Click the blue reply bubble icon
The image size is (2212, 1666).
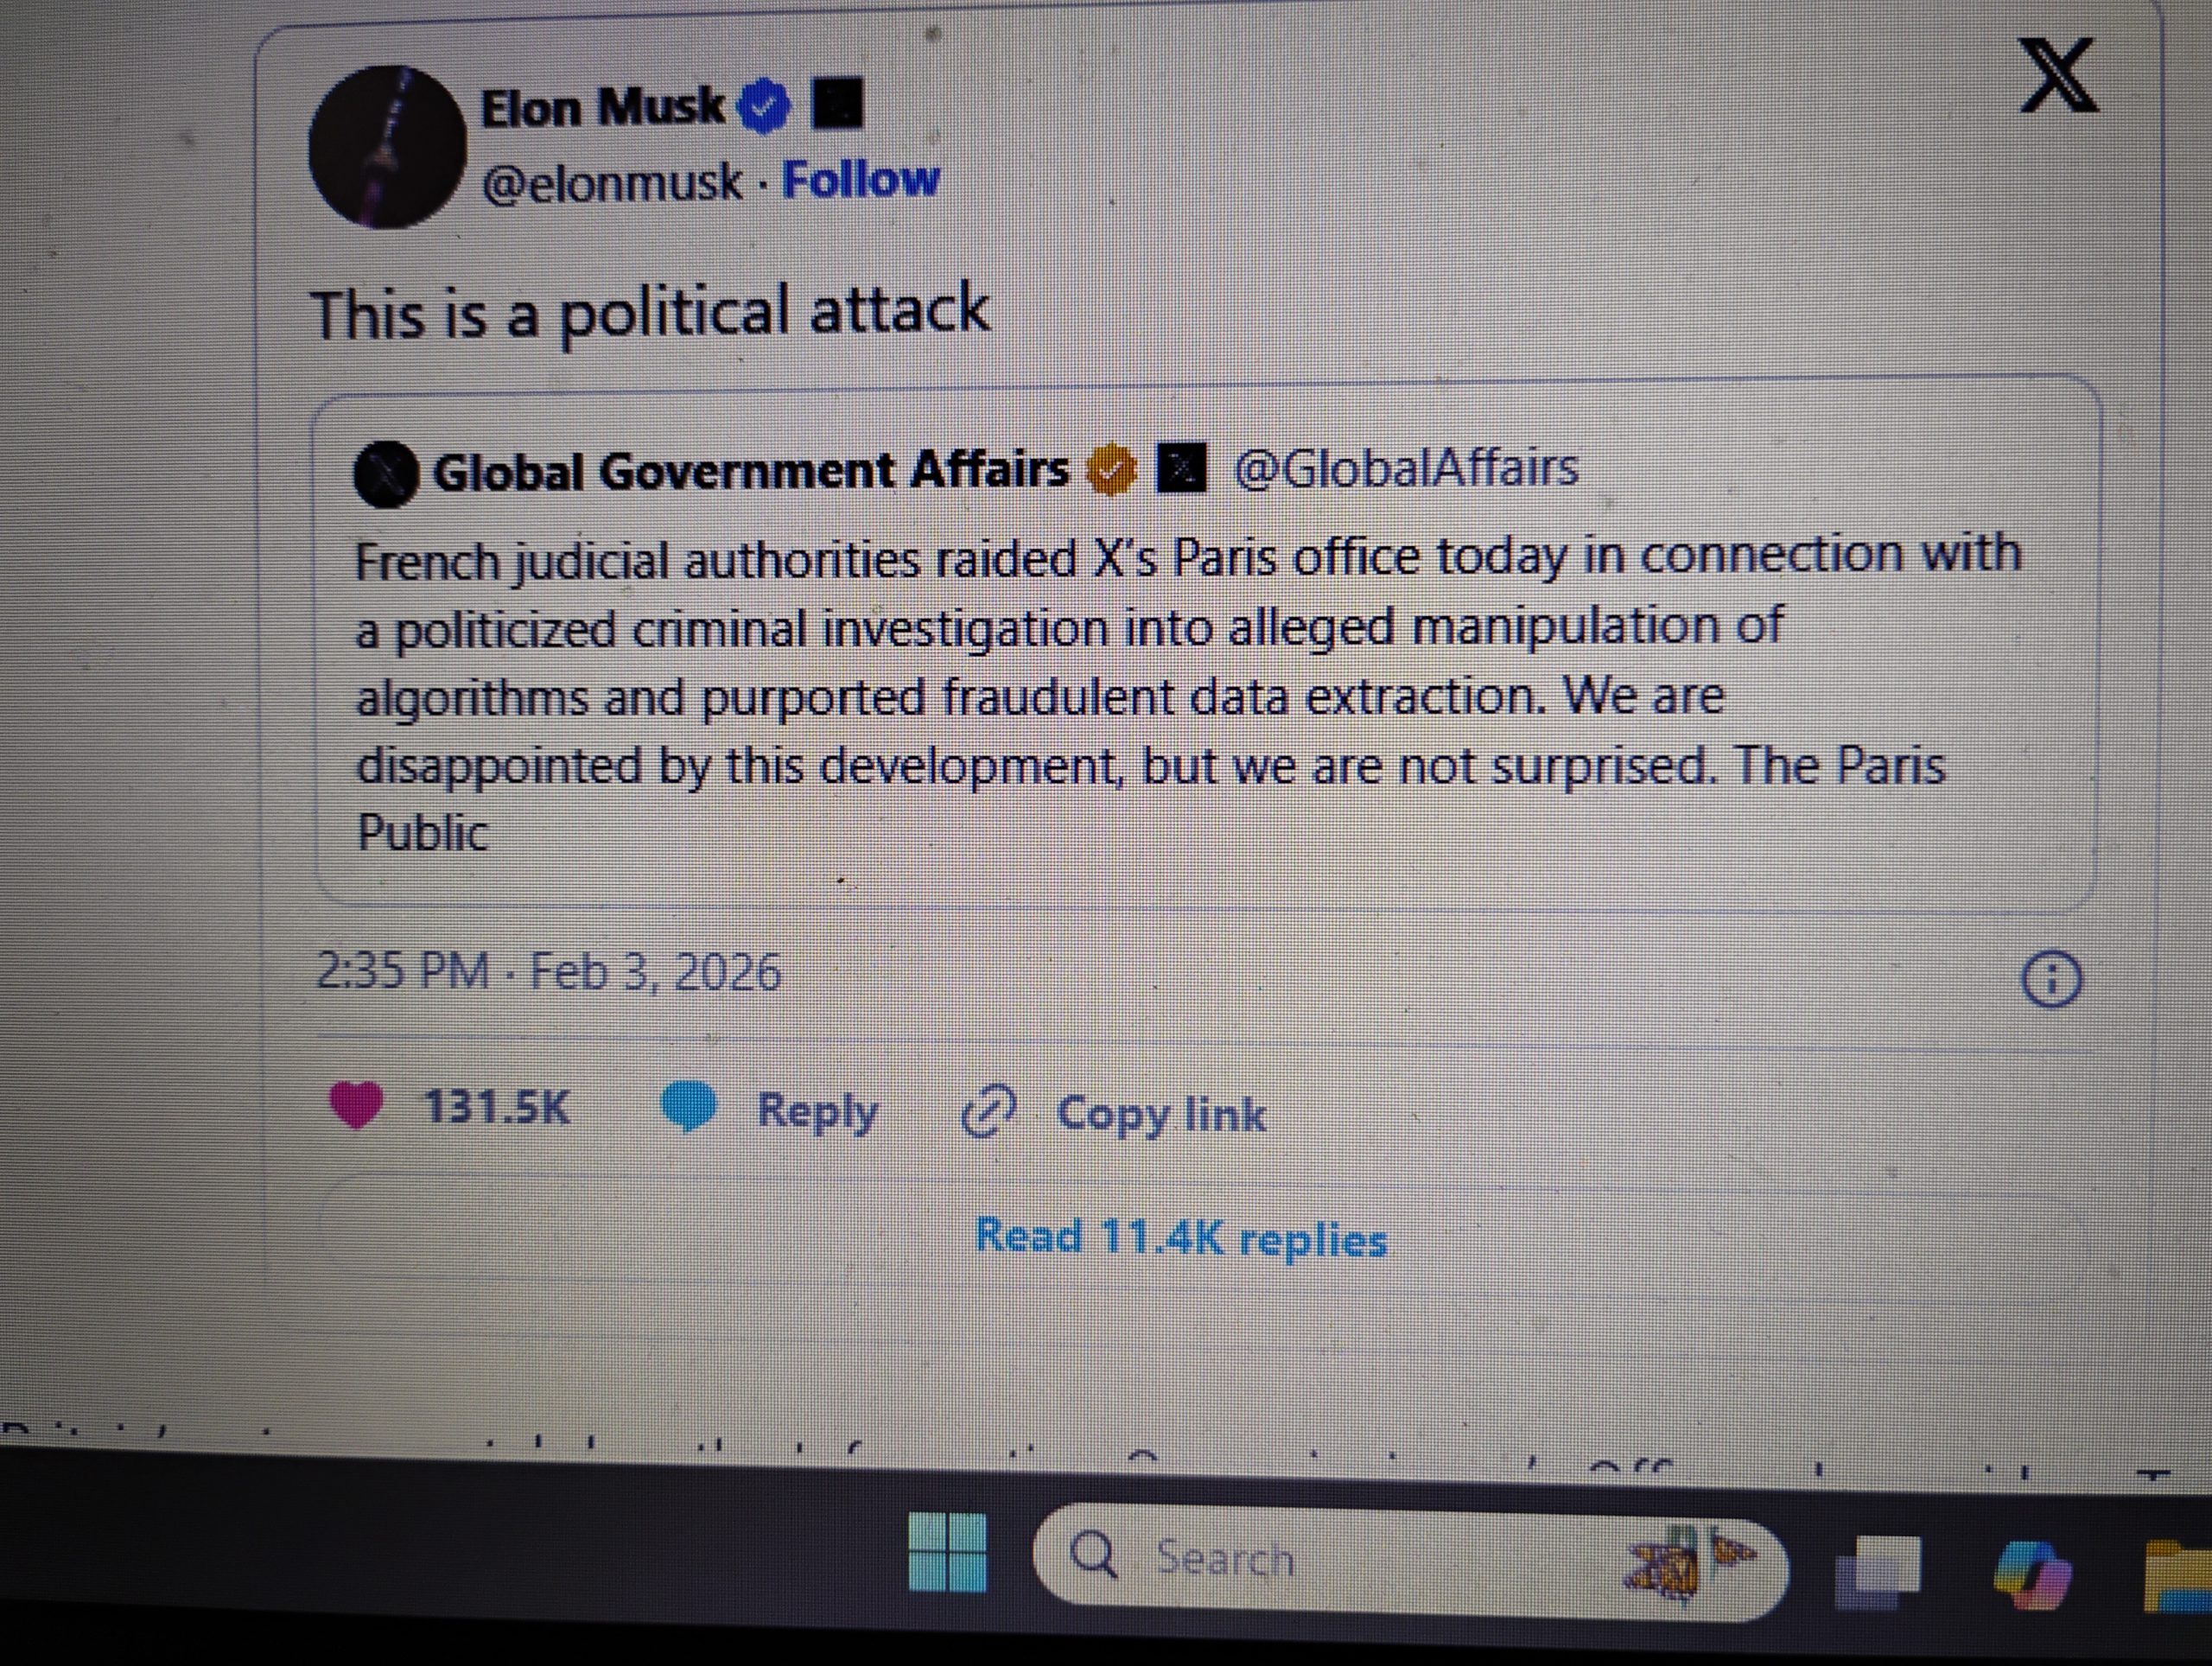688,1108
